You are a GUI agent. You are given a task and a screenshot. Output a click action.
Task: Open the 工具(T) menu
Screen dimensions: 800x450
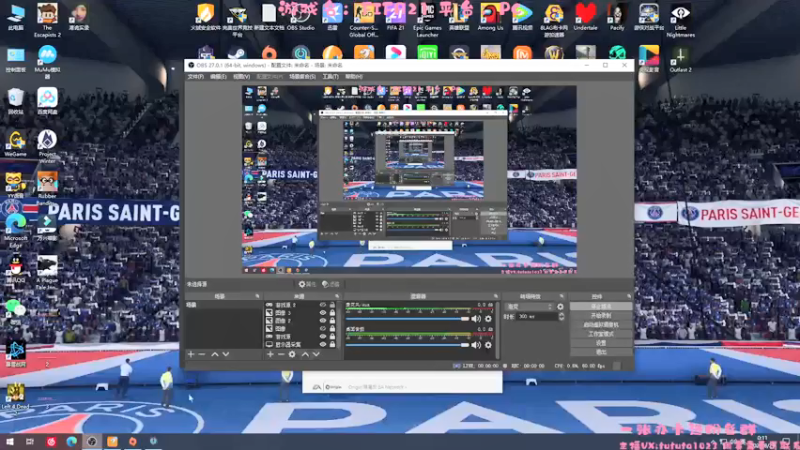tap(330, 77)
